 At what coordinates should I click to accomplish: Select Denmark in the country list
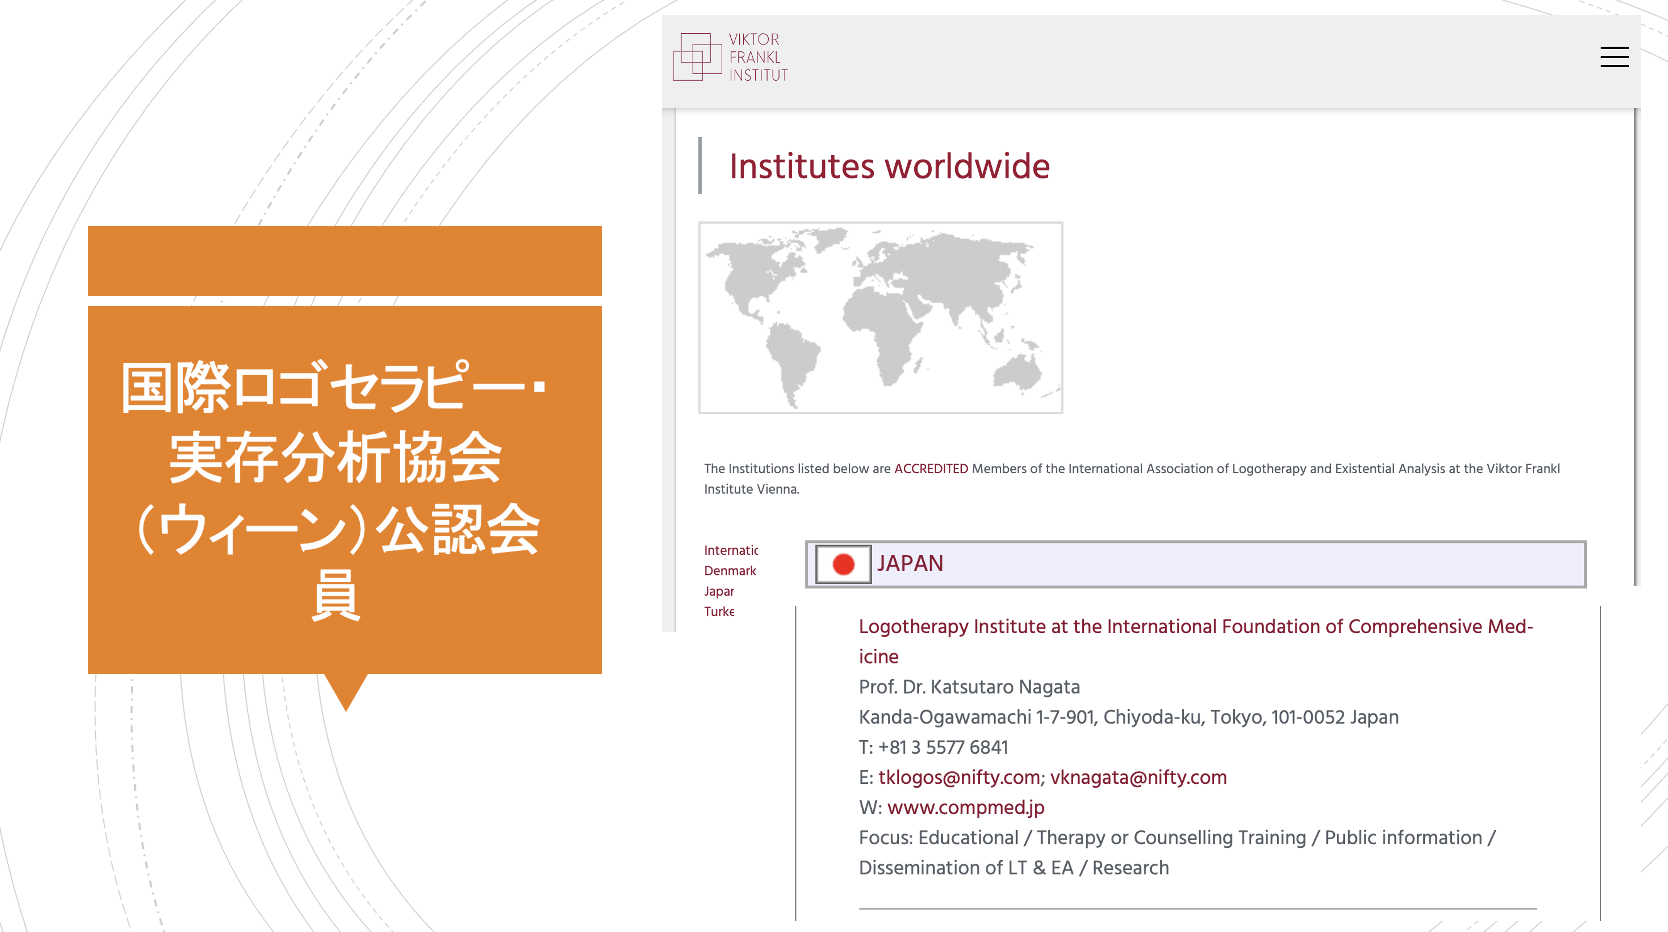729,571
